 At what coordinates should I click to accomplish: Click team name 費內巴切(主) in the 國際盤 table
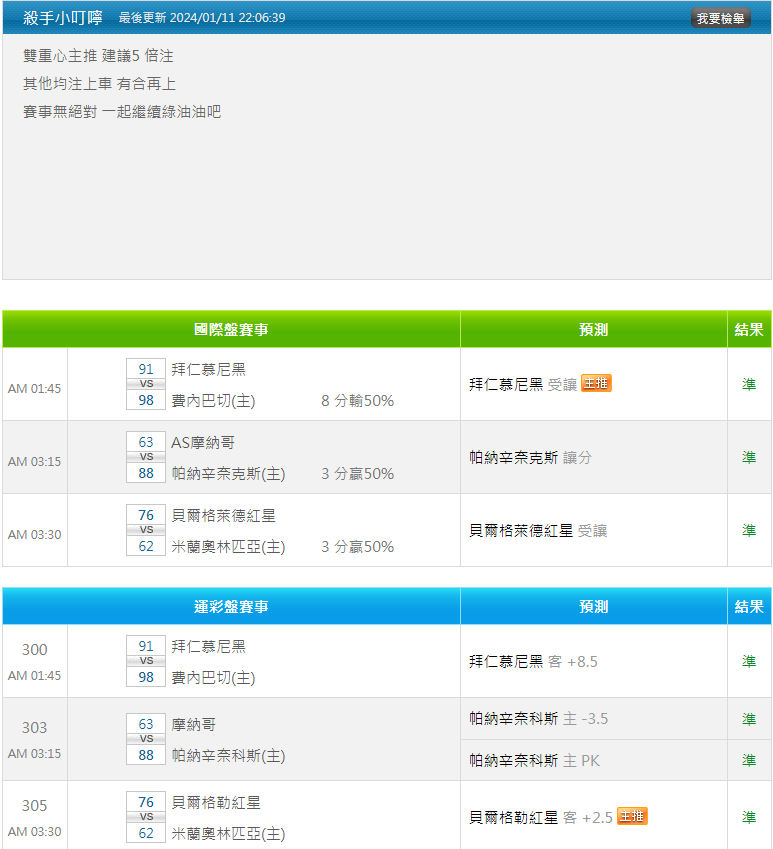tap(213, 401)
